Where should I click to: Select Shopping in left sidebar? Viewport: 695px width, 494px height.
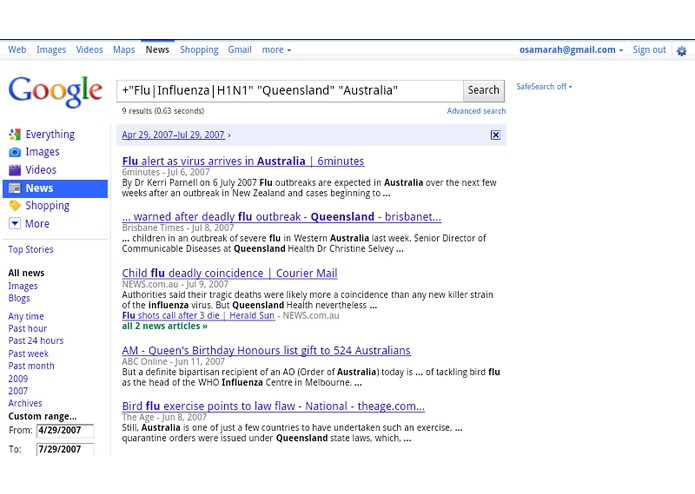tap(47, 206)
